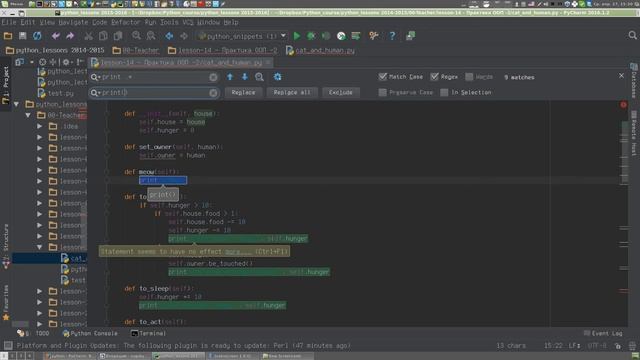The width and height of the screenshot is (640, 360).
Task: Save all files via the floppy disk icon
Action: point(22,36)
